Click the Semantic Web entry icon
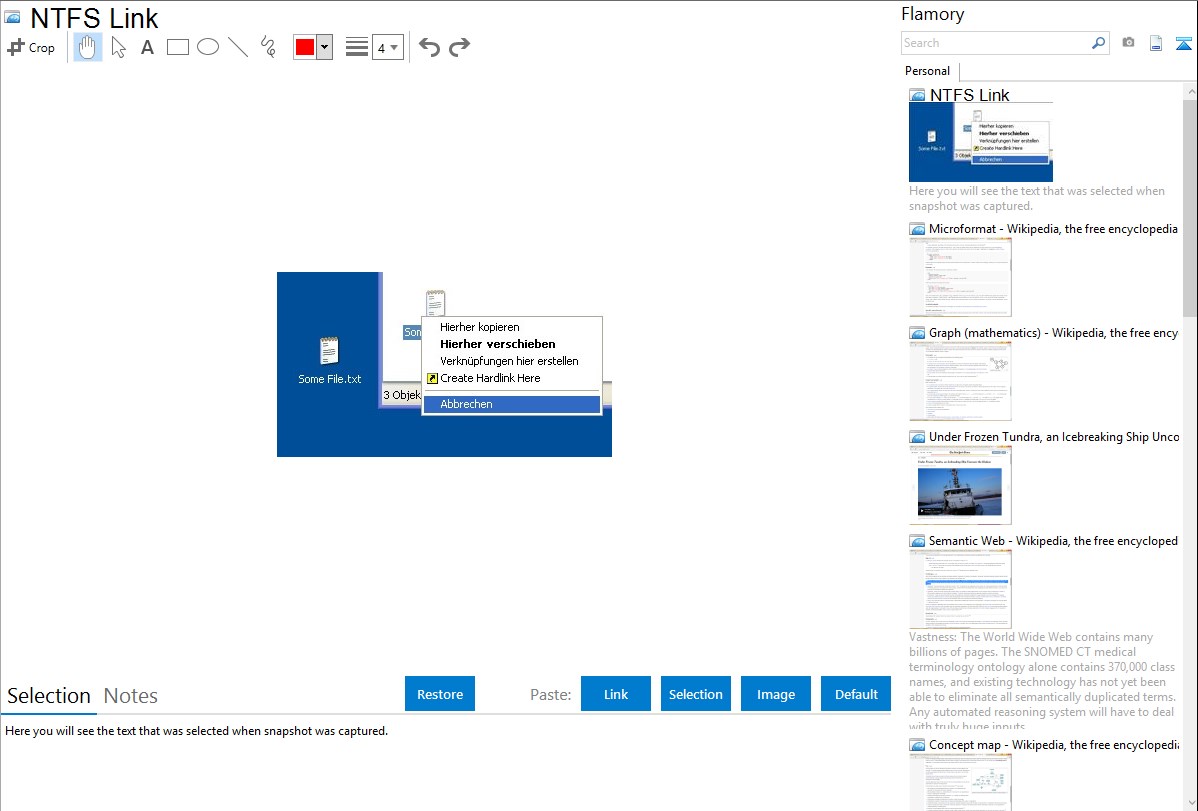 [918, 541]
